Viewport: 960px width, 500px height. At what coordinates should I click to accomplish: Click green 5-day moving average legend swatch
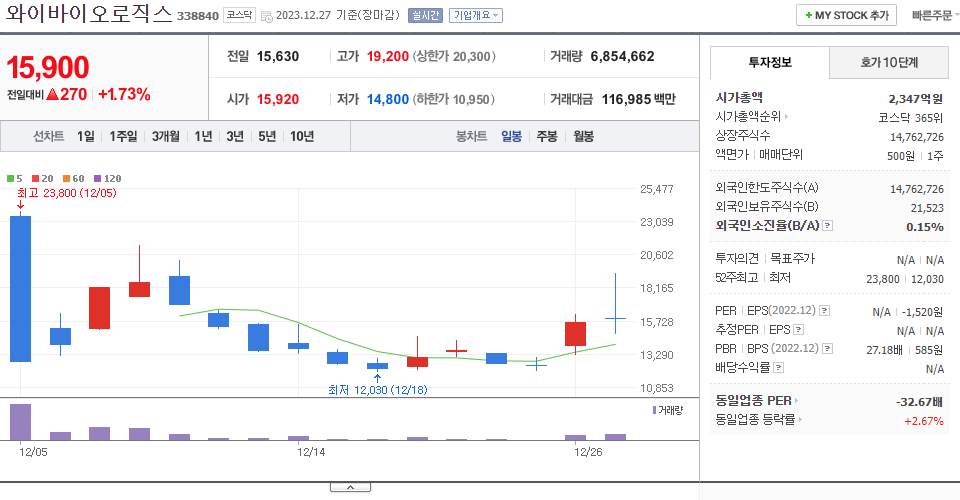(x=10, y=179)
